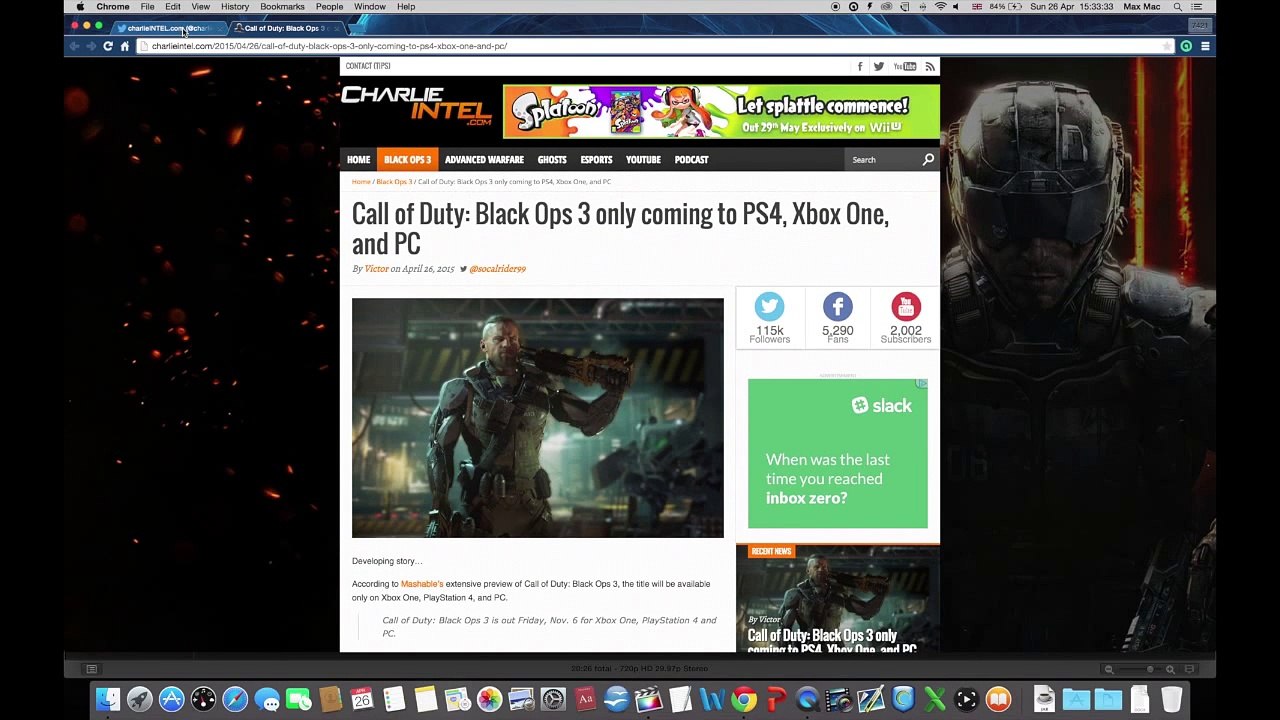Click the Chrome address bar URL
1280x720 pixels.
click(330, 46)
